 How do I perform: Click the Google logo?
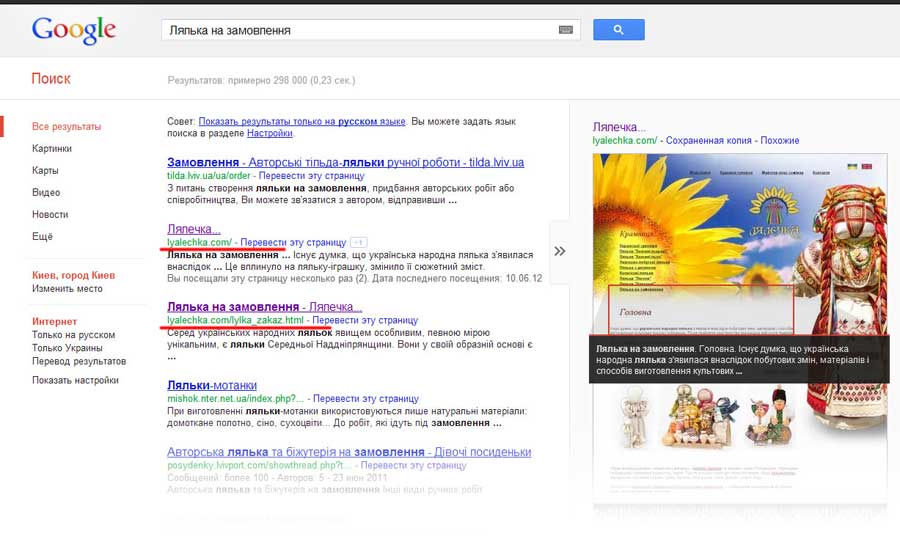(74, 30)
